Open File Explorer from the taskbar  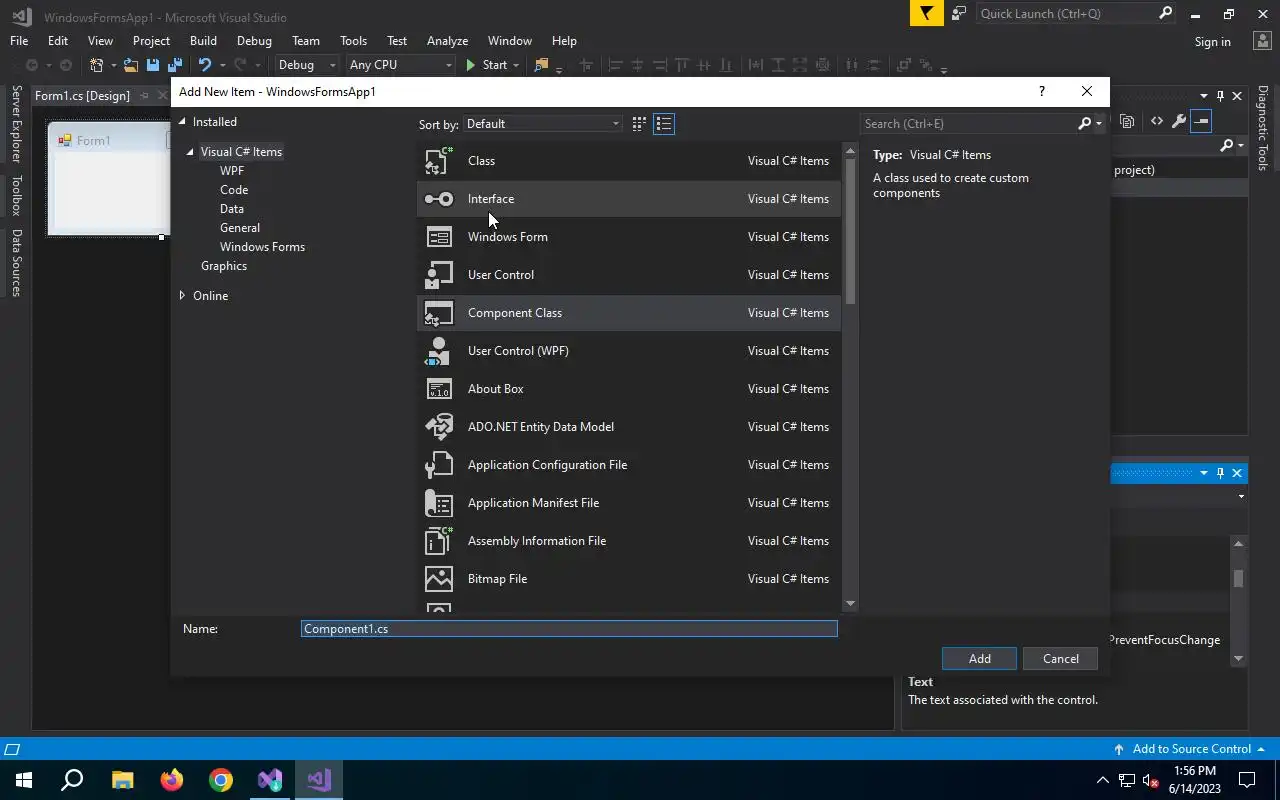122,780
